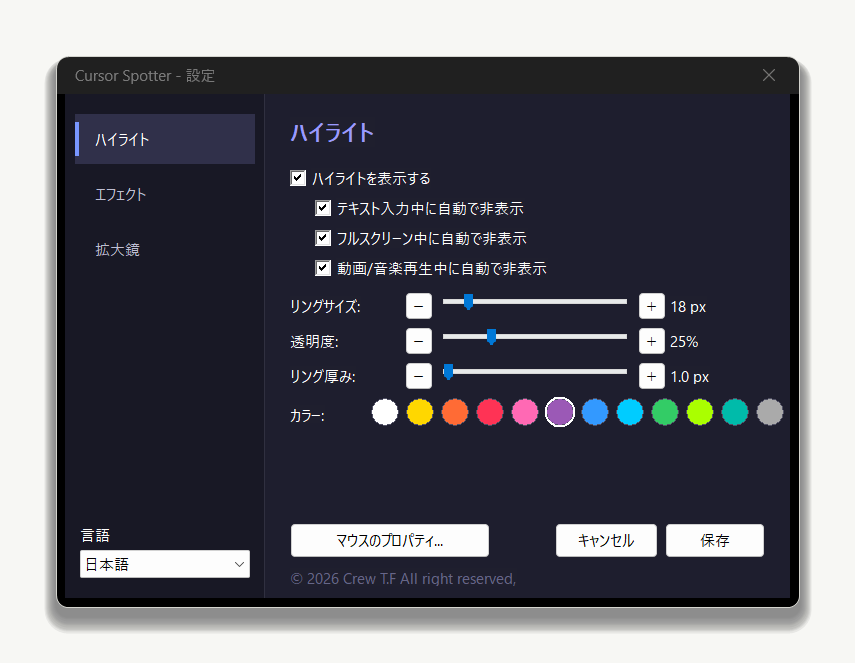
Task: Click the 保存 button
Action: pos(715,540)
